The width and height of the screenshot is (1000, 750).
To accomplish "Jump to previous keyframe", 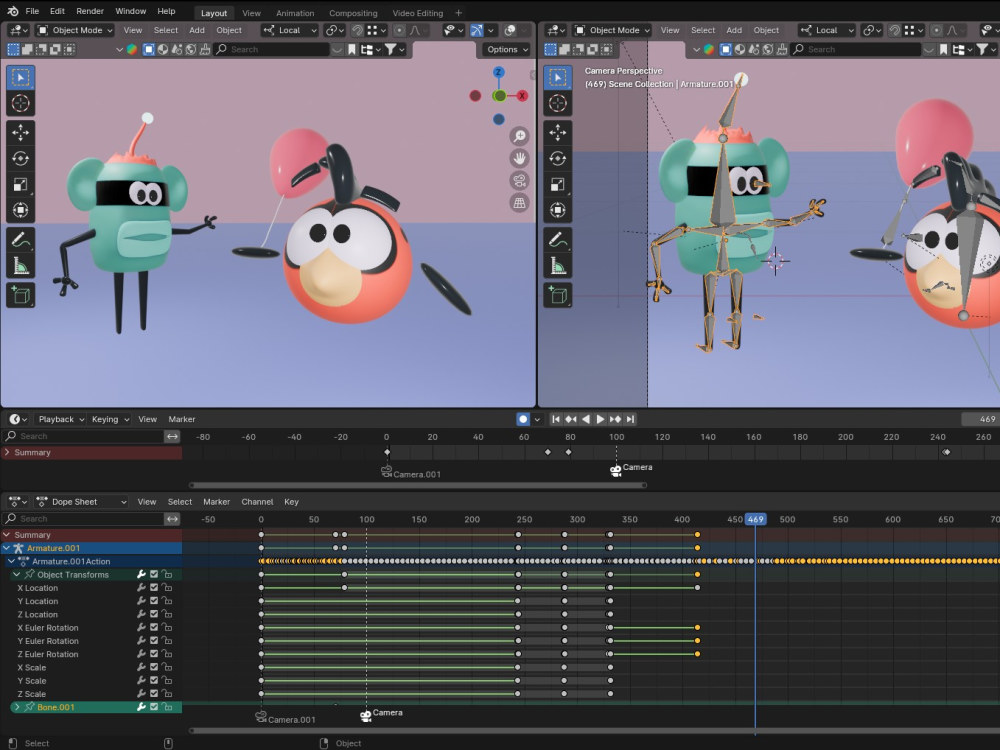I will coord(571,419).
